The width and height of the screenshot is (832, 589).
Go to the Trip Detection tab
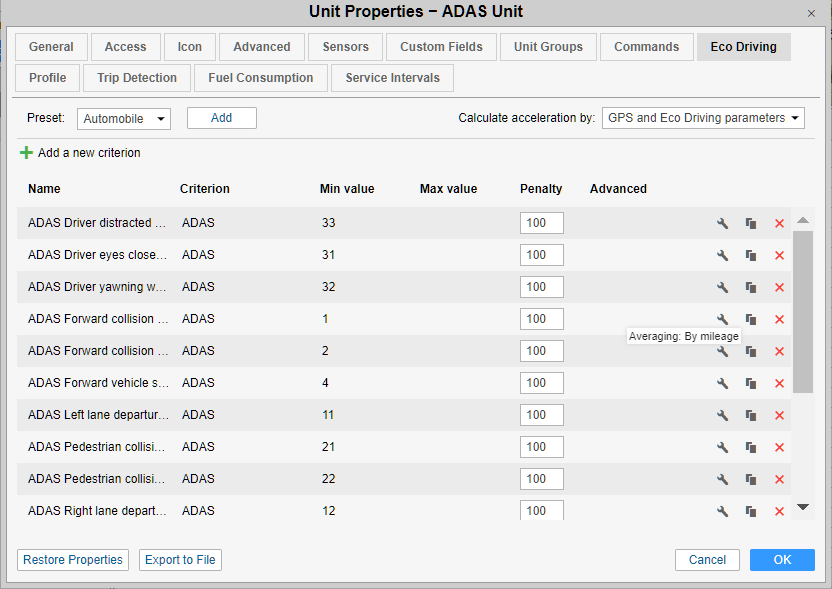137,78
